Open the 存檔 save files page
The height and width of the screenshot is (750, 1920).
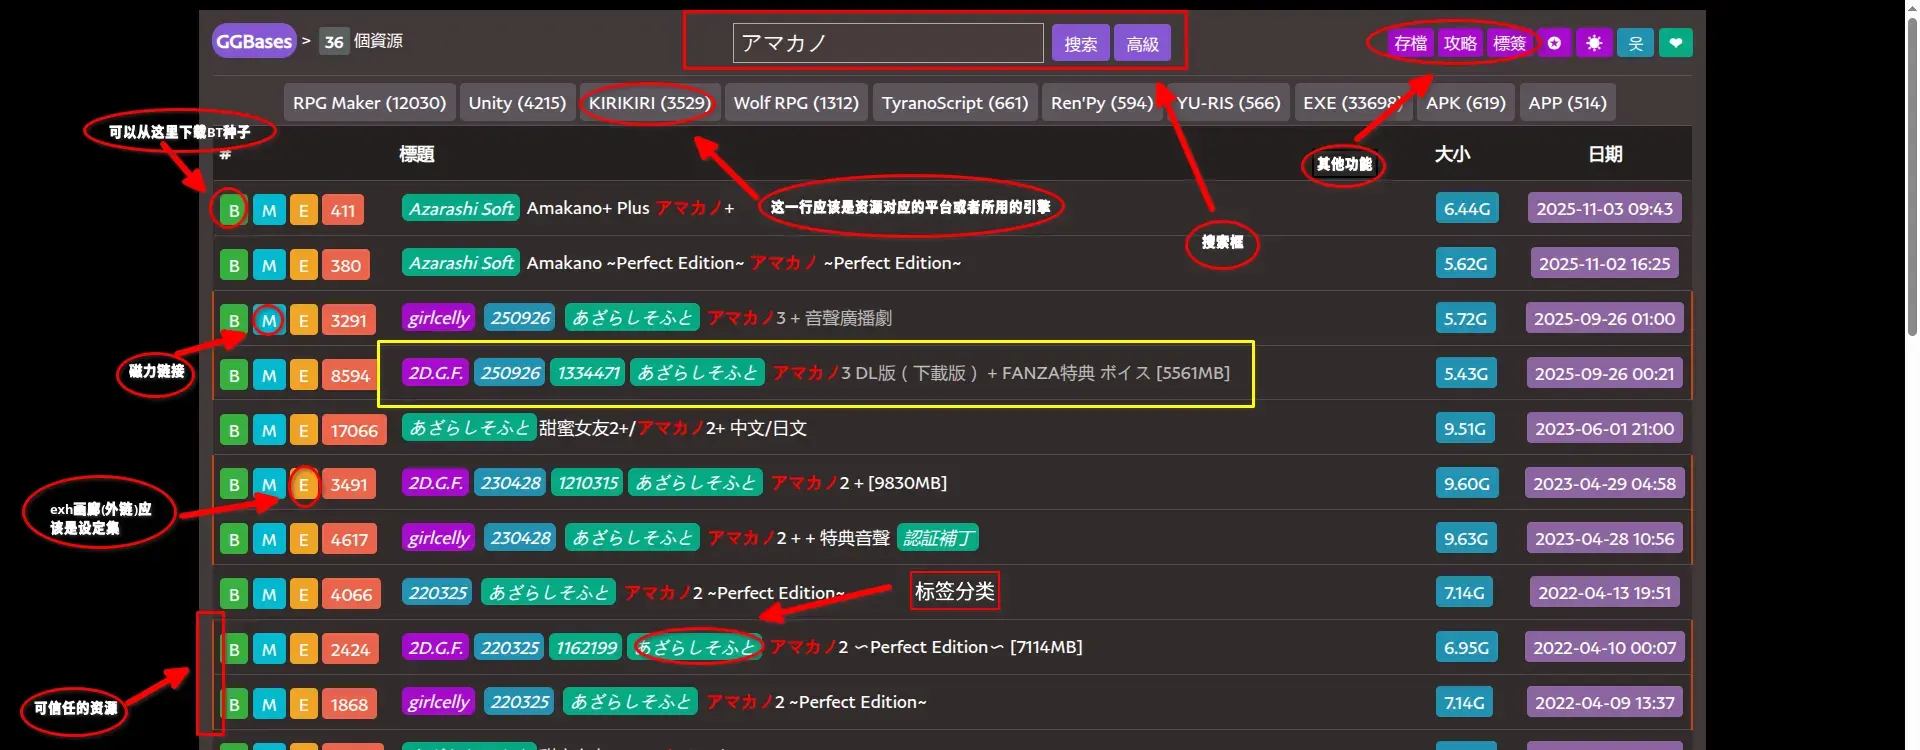[x=1411, y=43]
